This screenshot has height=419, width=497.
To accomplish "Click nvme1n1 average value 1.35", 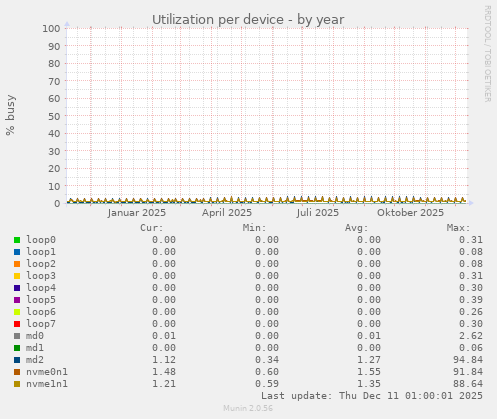I will tap(369, 384).
